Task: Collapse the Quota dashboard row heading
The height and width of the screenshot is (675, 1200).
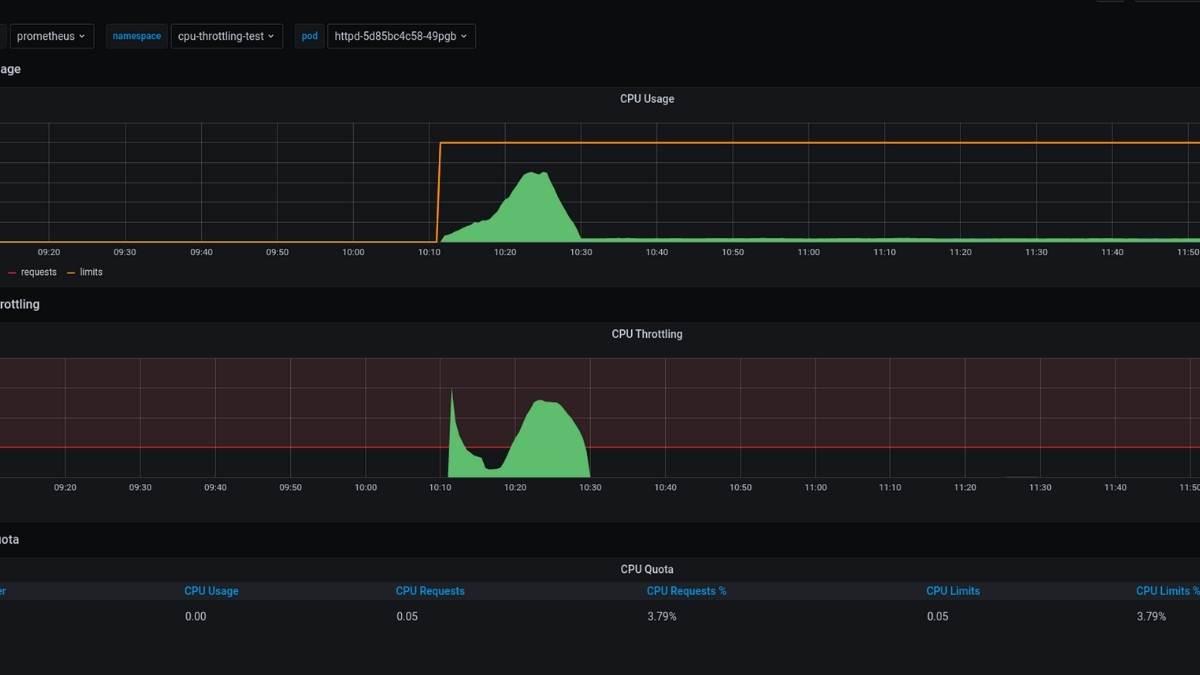Action: (x=9, y=539)
